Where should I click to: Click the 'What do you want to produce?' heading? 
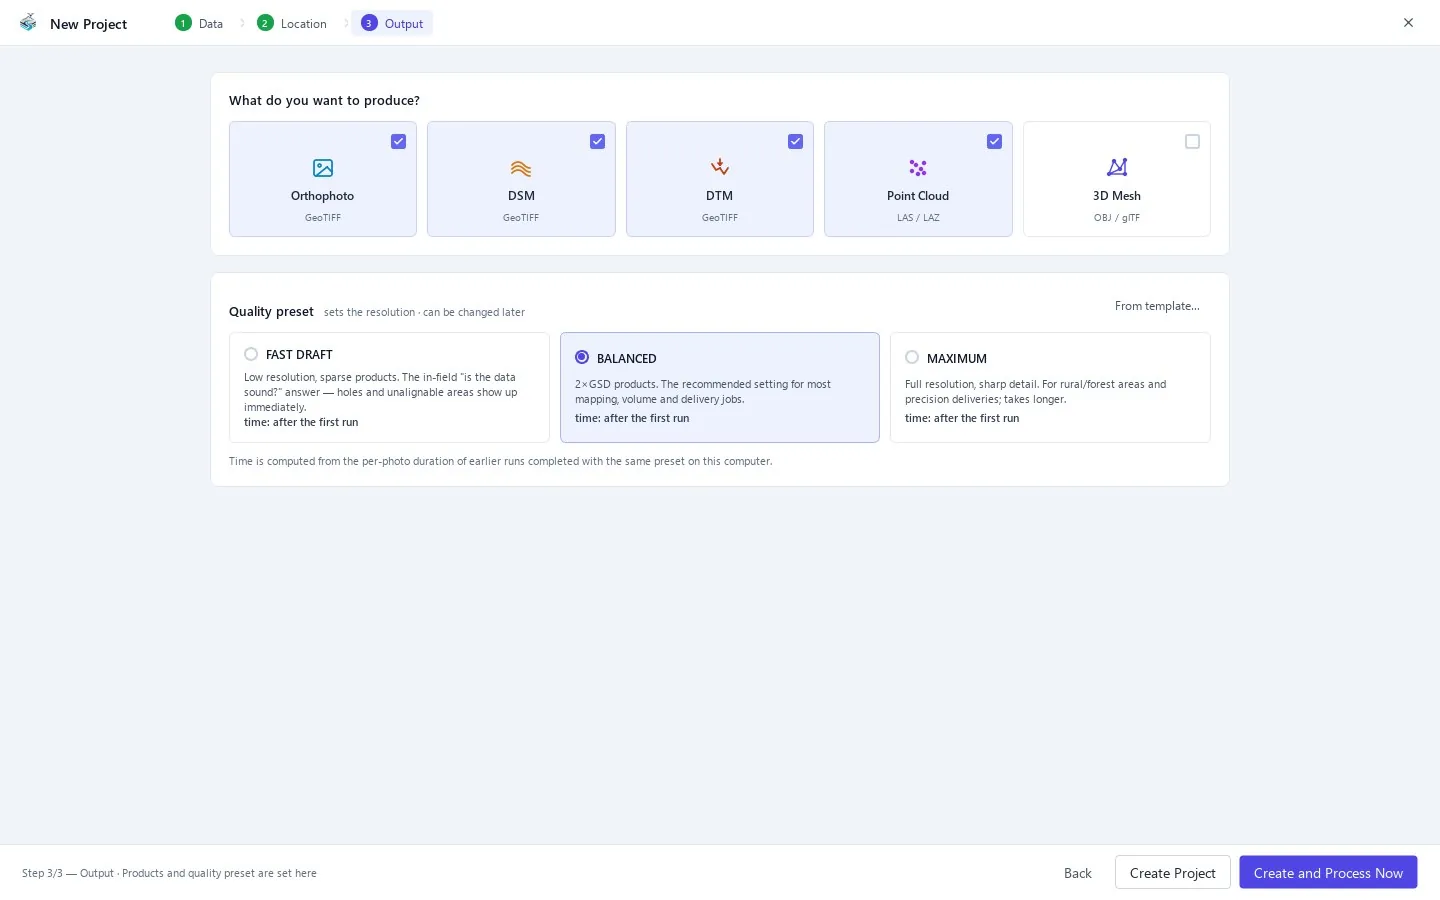pos(324,100)
